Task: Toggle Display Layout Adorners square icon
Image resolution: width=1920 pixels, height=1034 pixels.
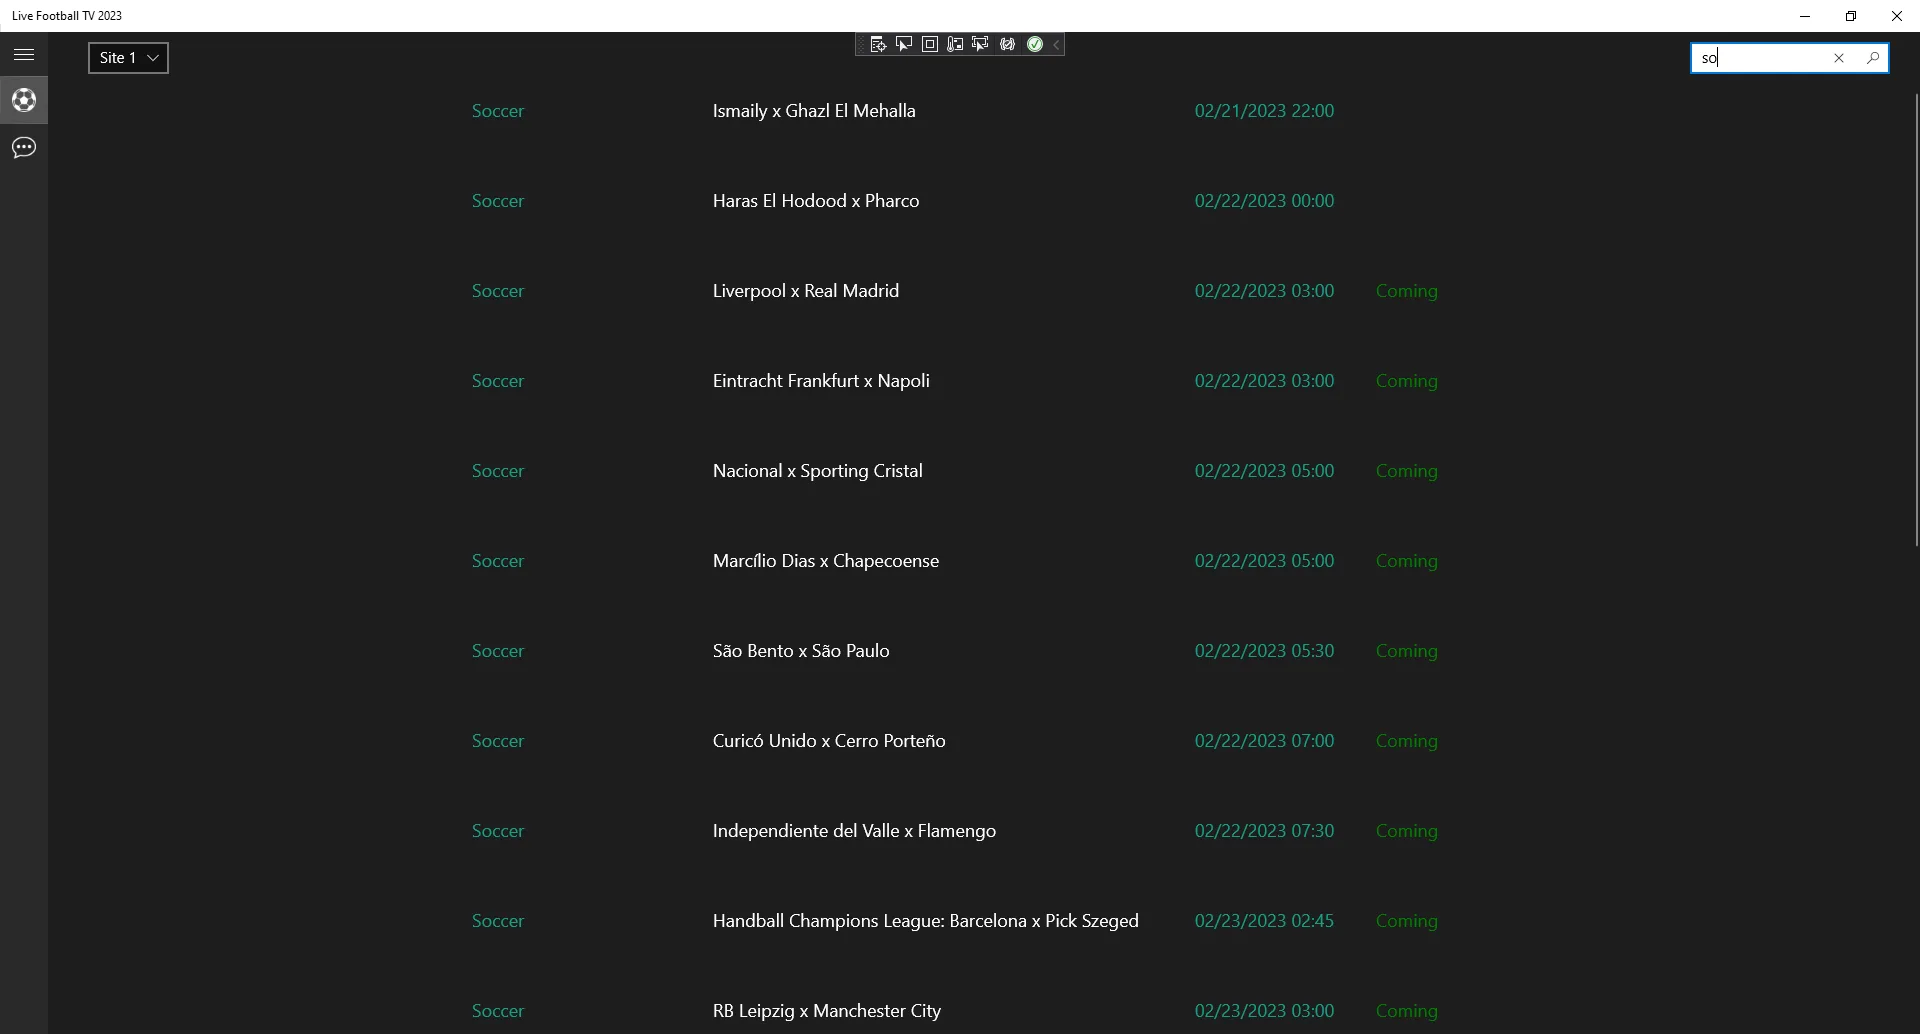Action: click(930, 44)
